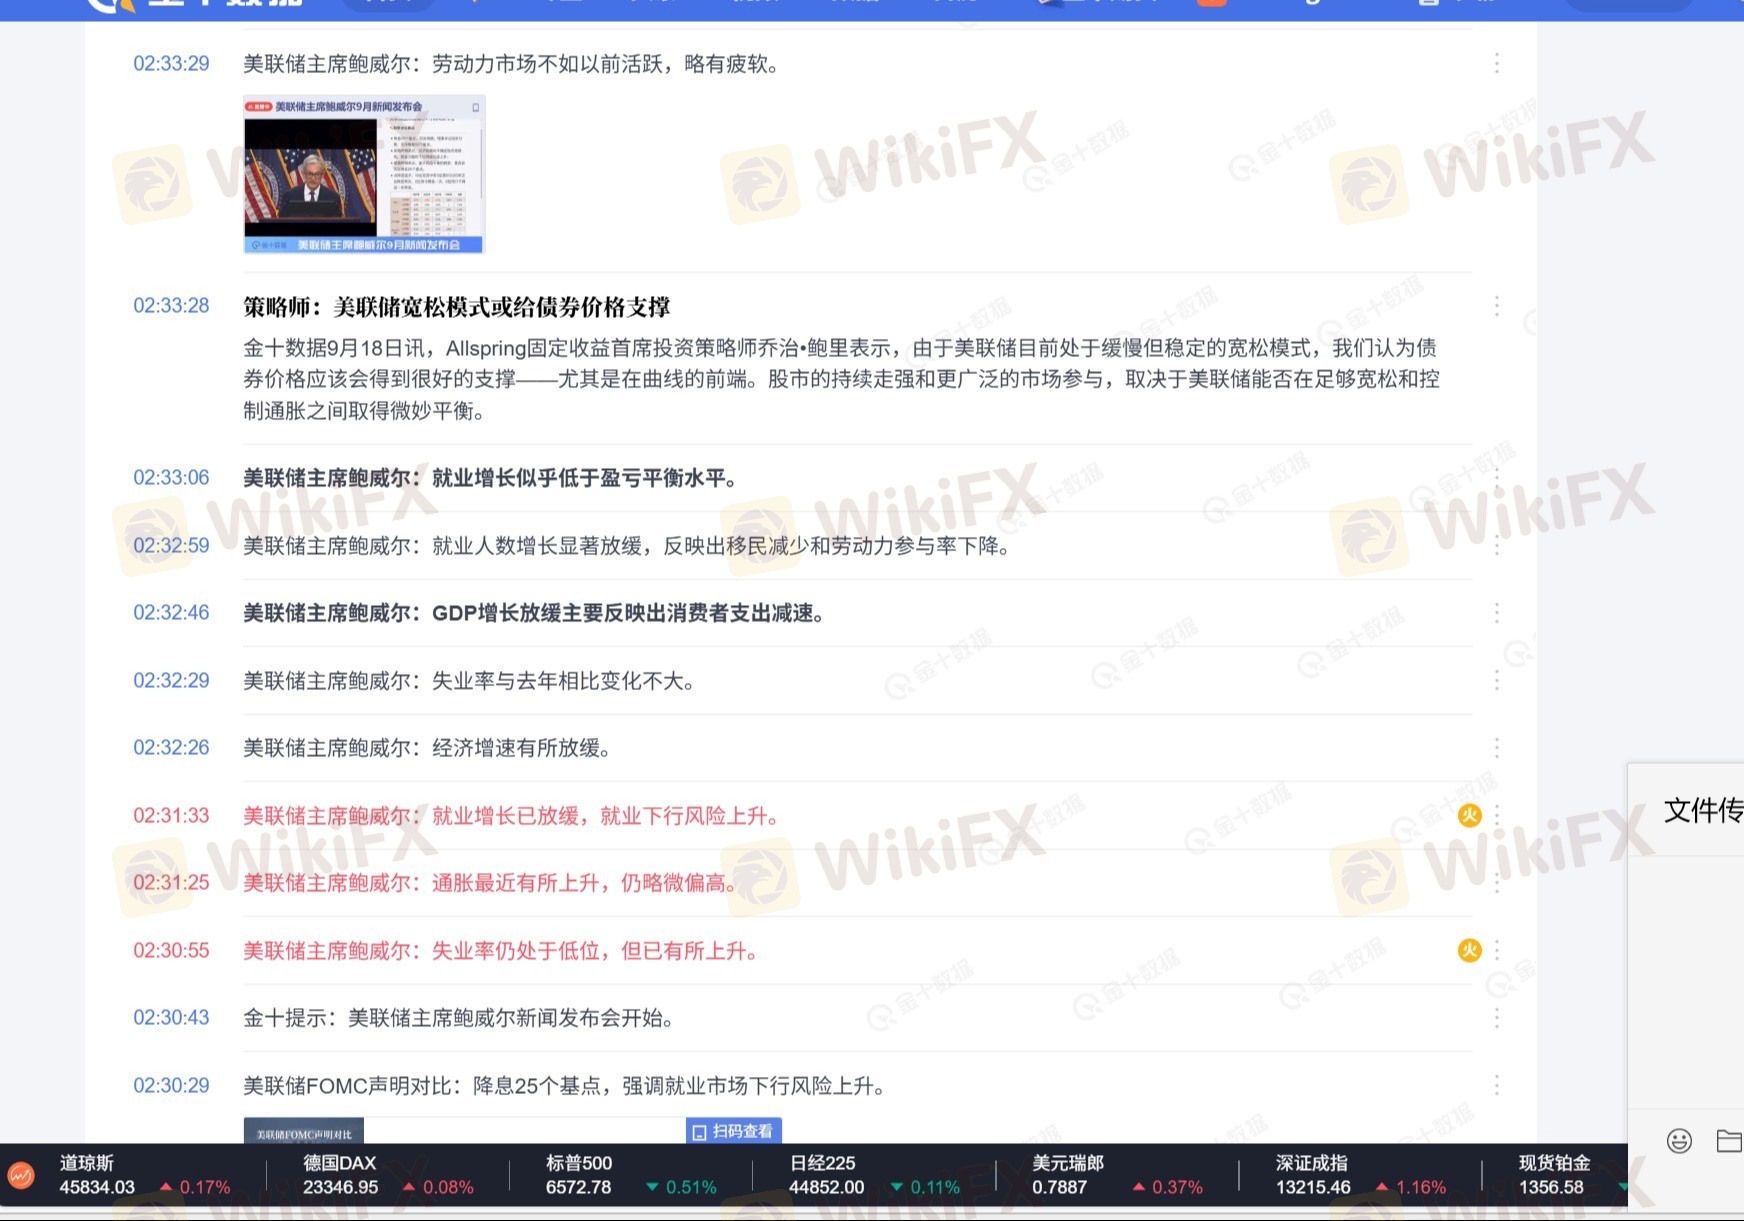
Task: Click the red 02:31:33 timestamp
Action: pyautogui.click(x=171, y=816)
